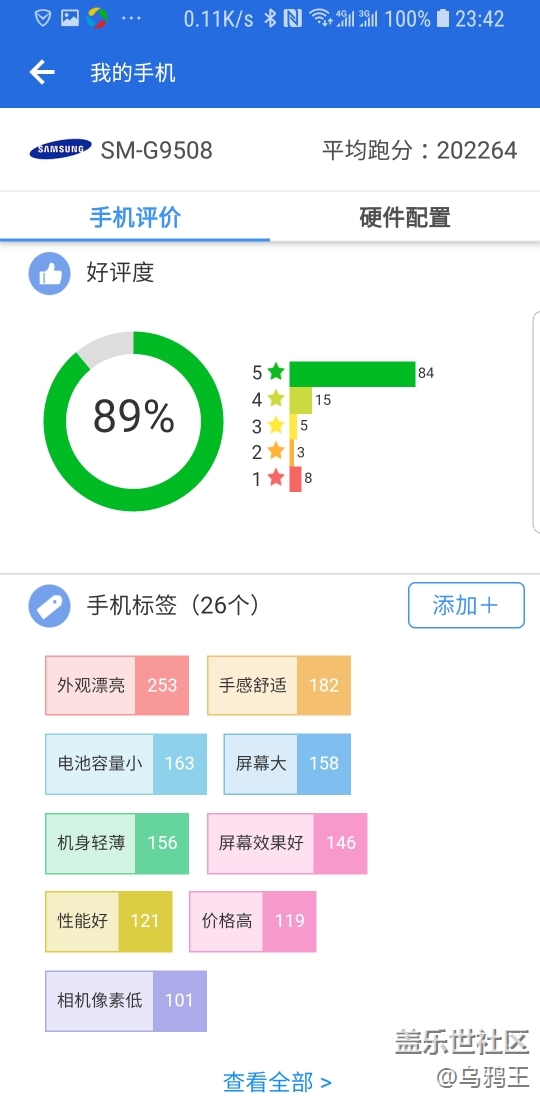Select the 手机评价 tab

(x=135, y=217)
